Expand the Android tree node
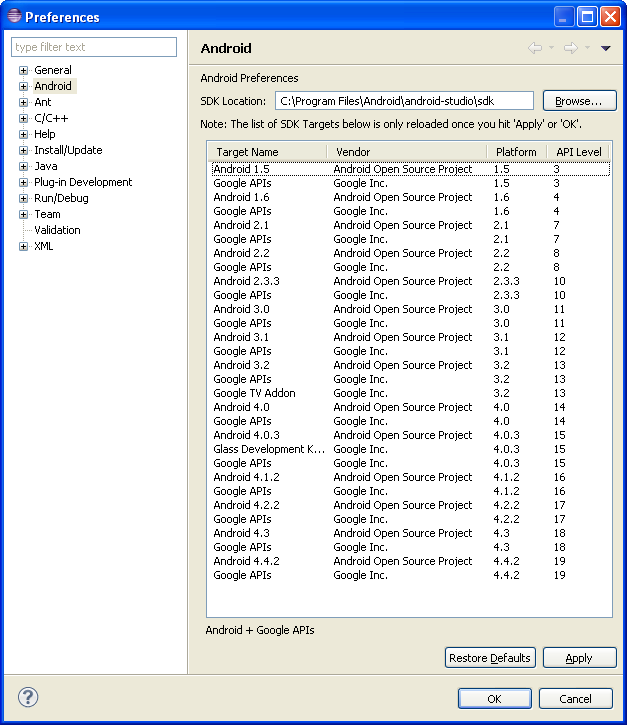Screen dimensions: 627x725 tap(24, 86)
